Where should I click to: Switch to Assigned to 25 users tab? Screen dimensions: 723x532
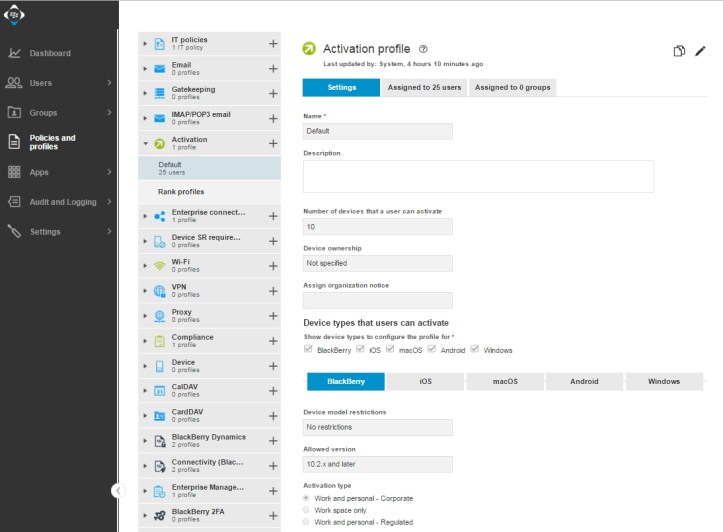pos(424,88)
